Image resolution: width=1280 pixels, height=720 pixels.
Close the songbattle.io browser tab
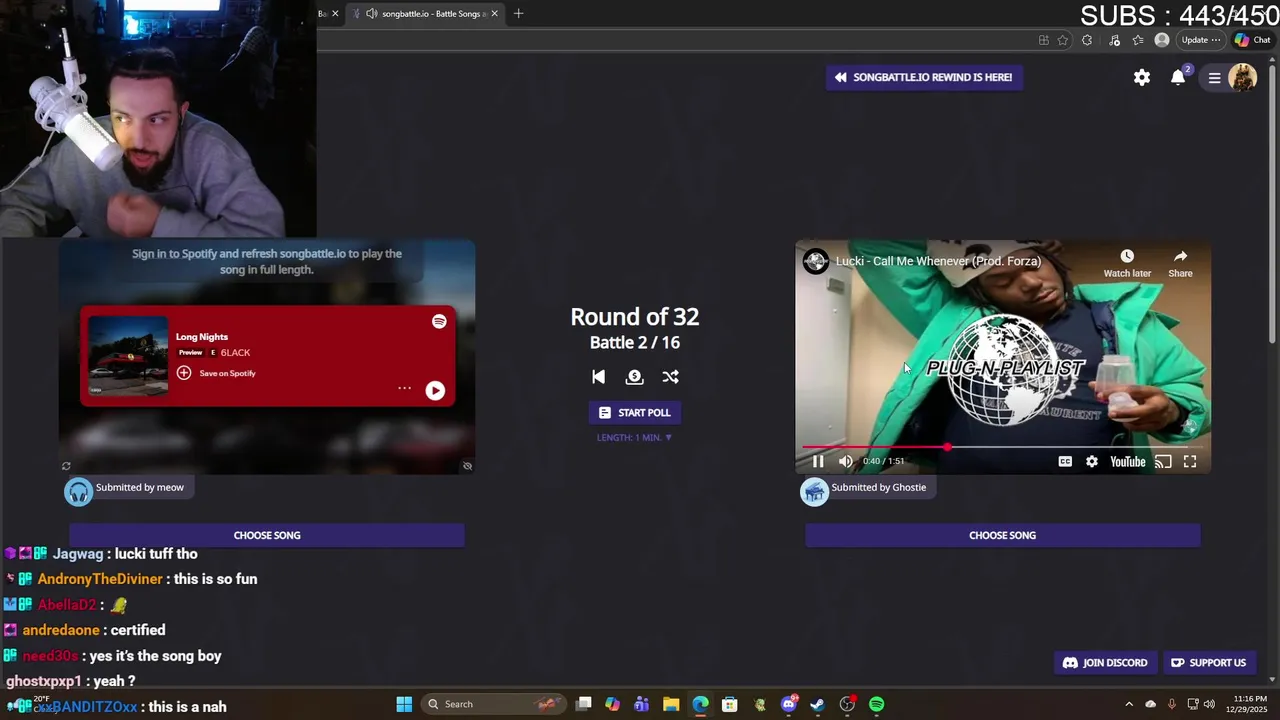click(494, 13)
